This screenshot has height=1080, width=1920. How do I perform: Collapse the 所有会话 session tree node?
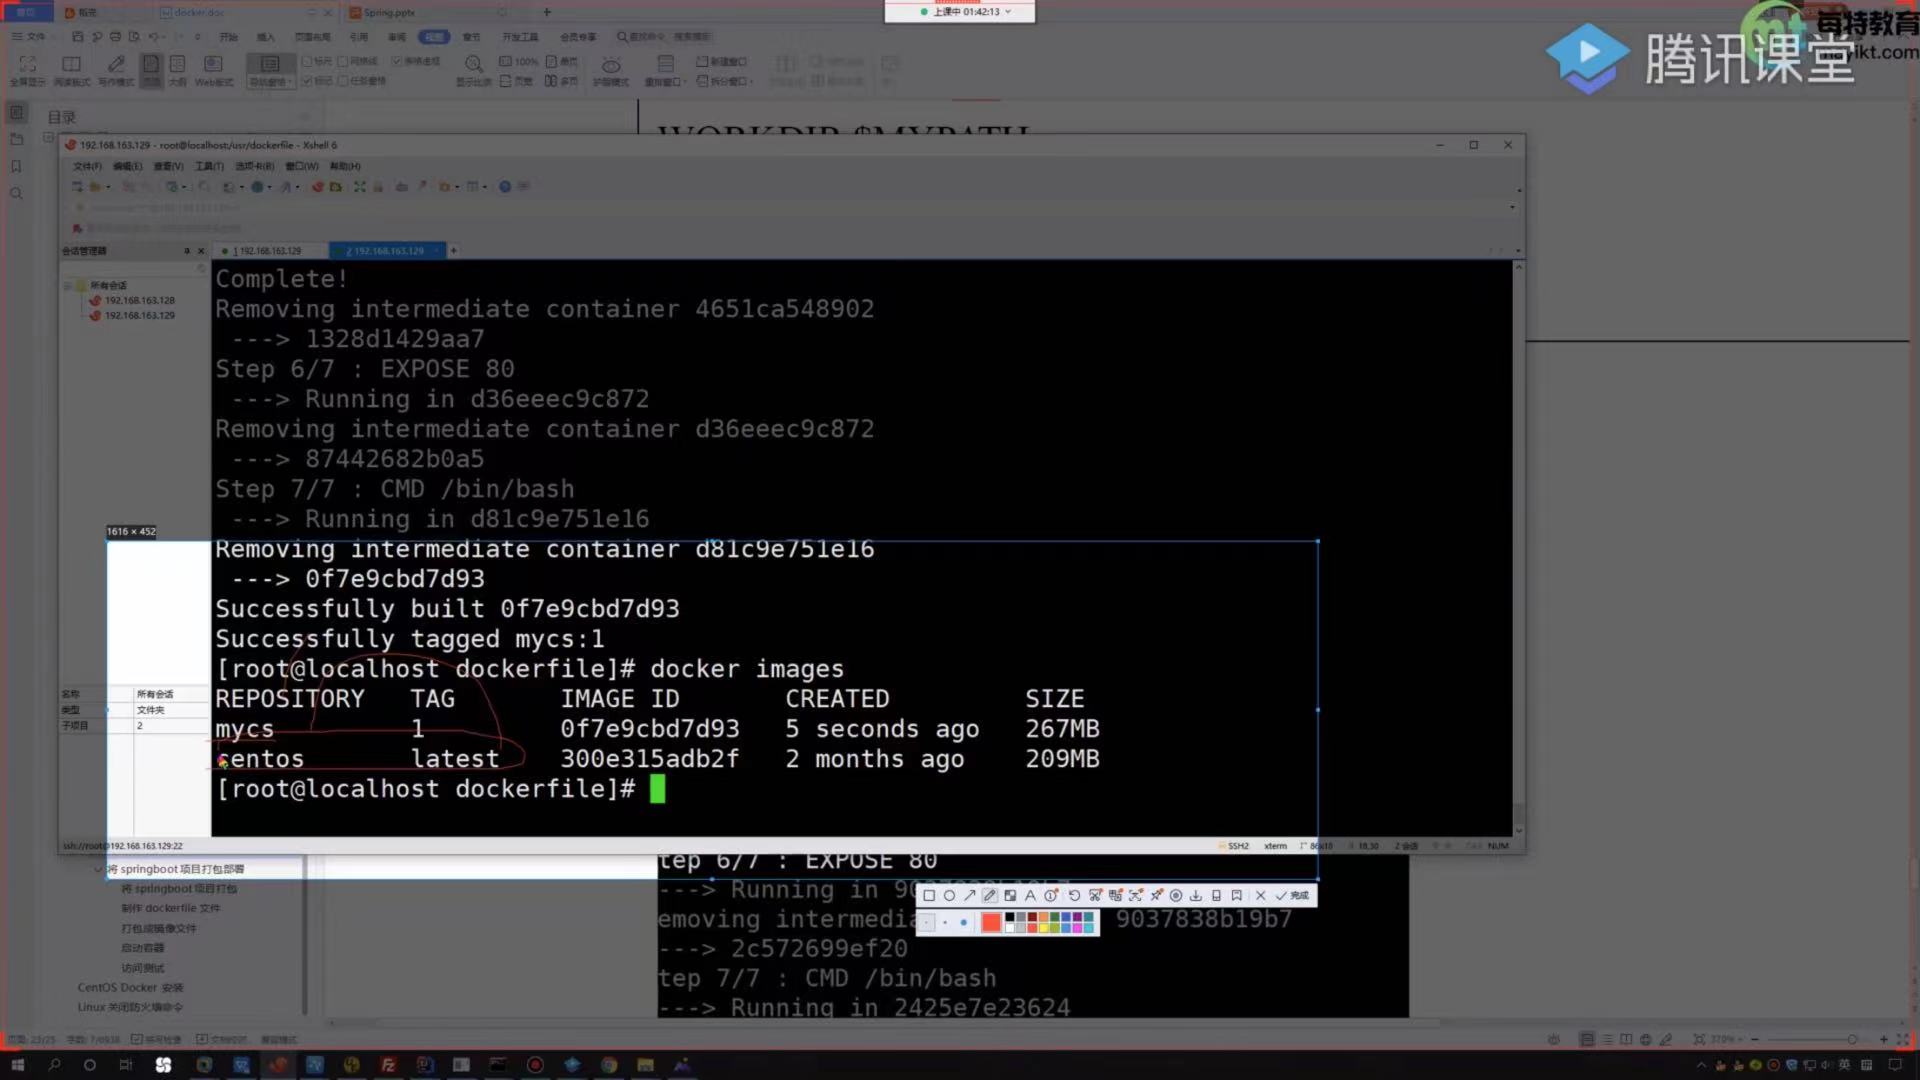coord(68,285)
